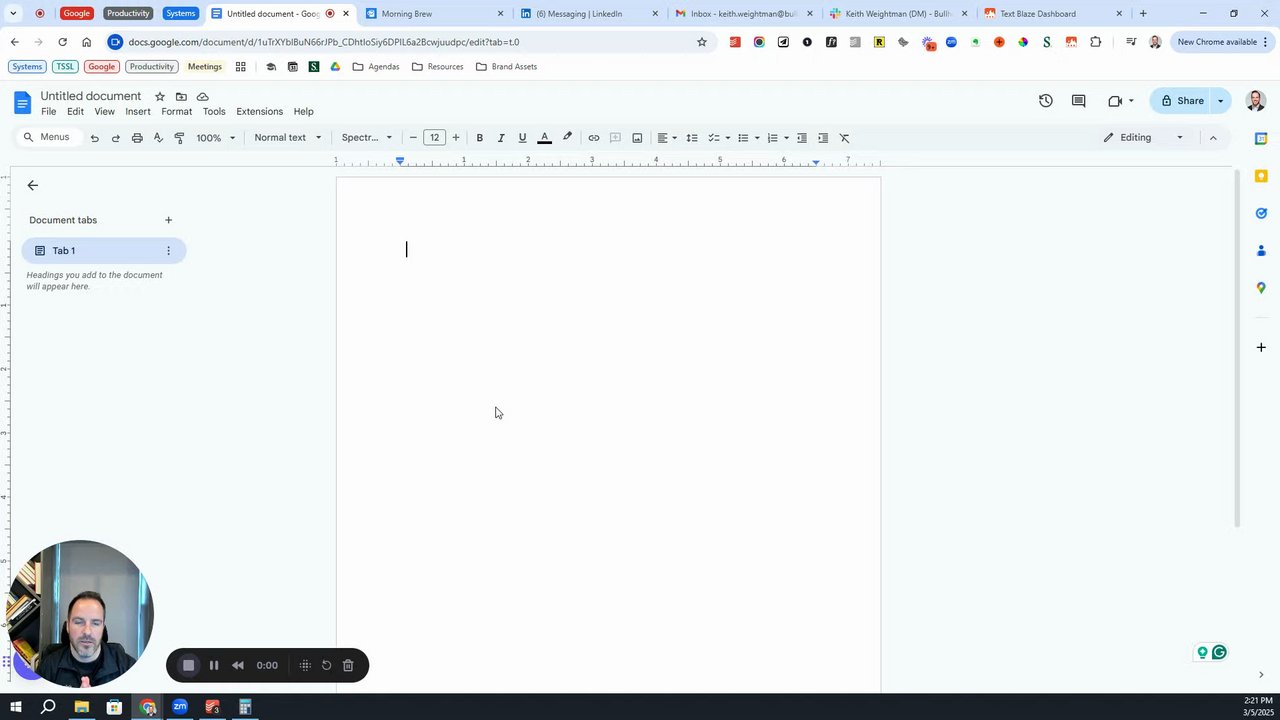Viewport: 1280px width, 720px height.
Task: Toggle bold formatting
Action: [x=479, y=138]
